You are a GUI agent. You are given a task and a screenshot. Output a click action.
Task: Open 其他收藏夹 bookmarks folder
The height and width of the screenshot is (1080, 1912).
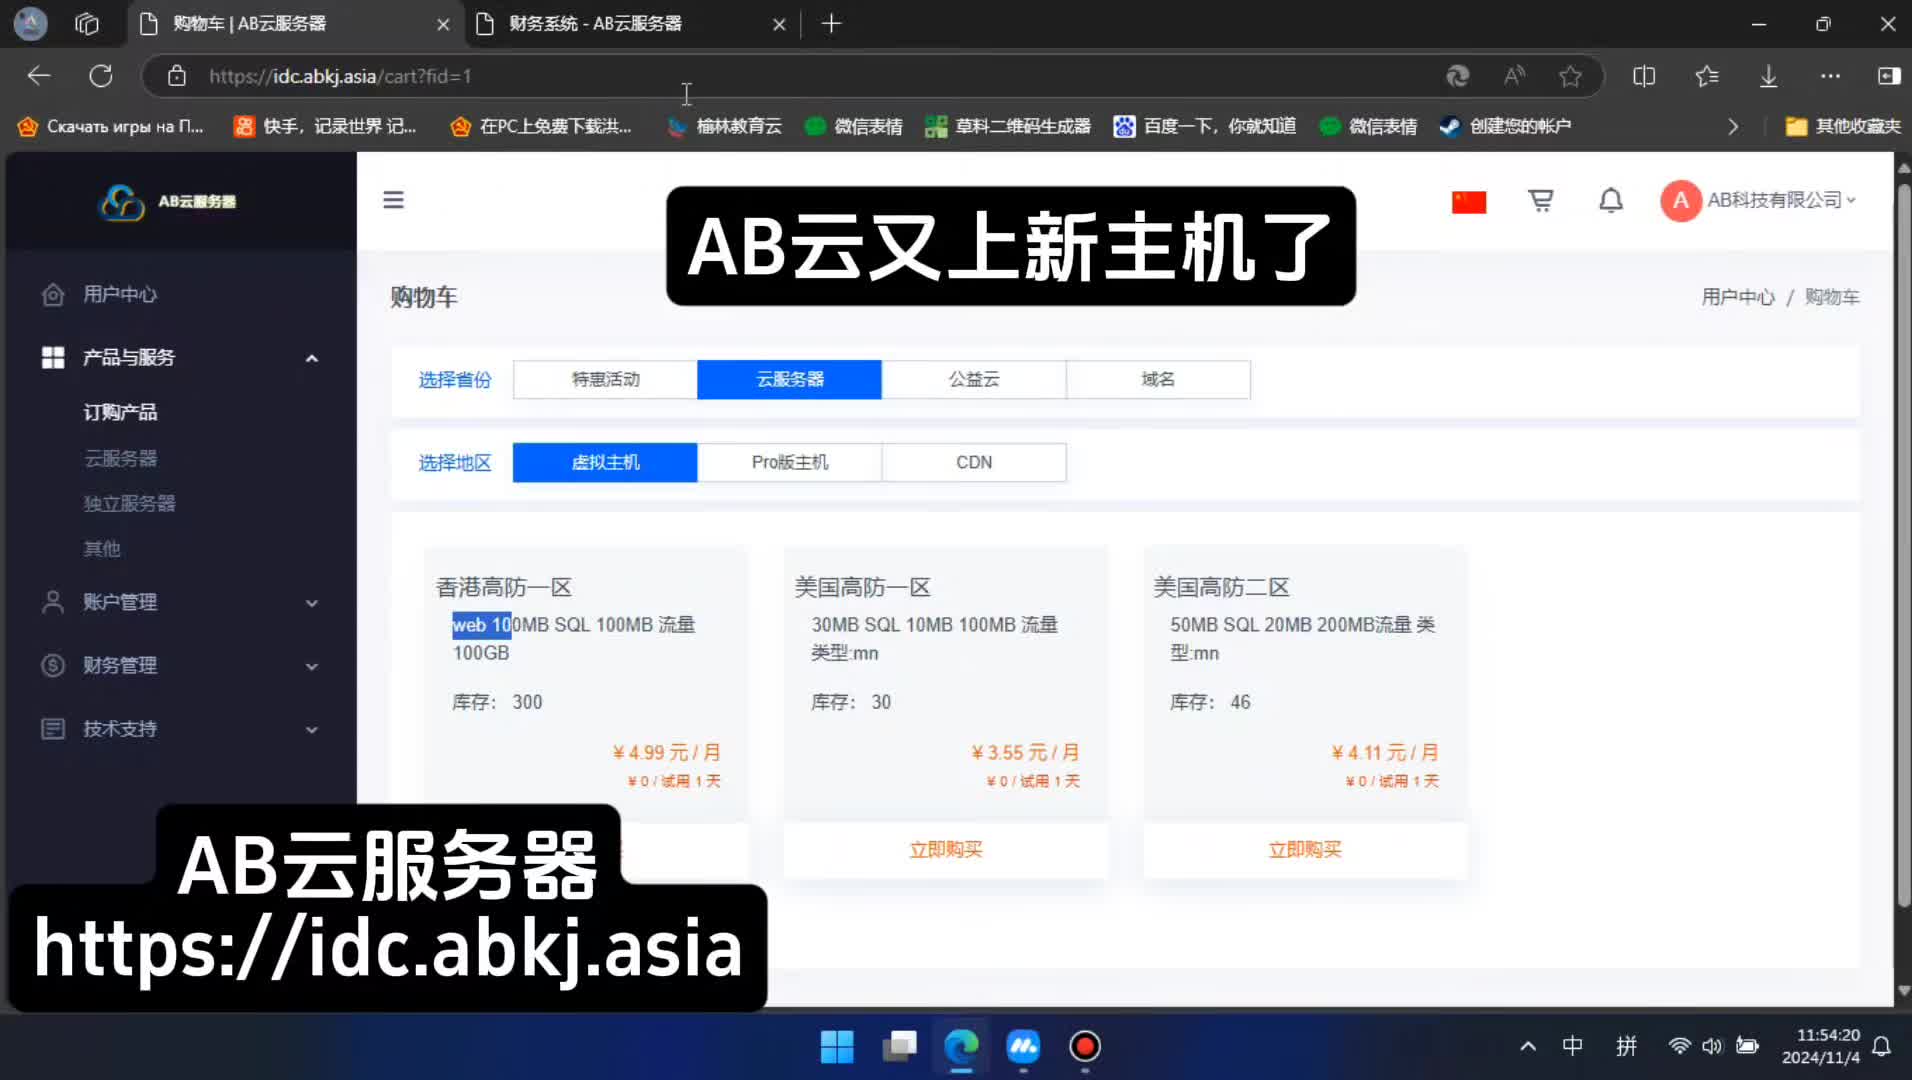(x=1843, y=127)
